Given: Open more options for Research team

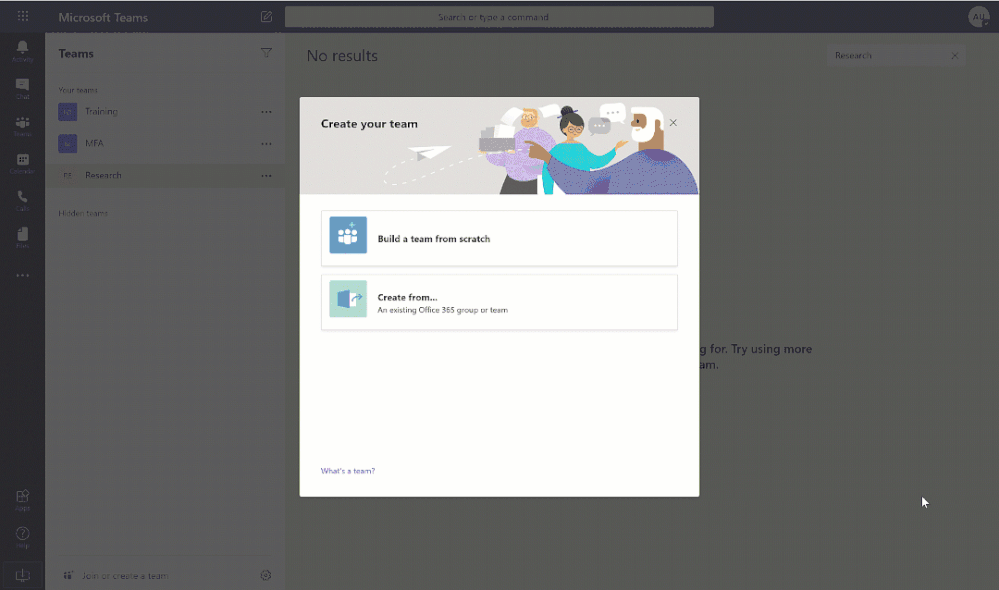Looking at the screenshot, I should [x=266, y=176].
